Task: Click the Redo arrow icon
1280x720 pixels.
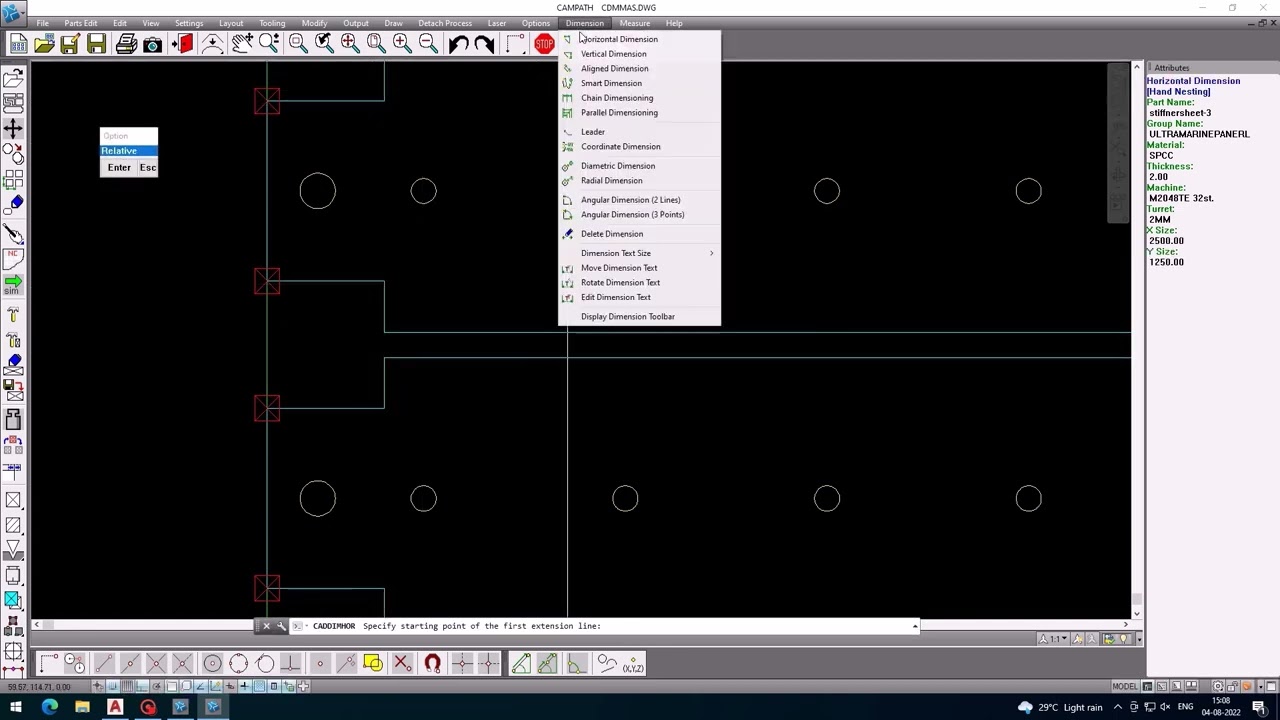Action: [484, 43]
